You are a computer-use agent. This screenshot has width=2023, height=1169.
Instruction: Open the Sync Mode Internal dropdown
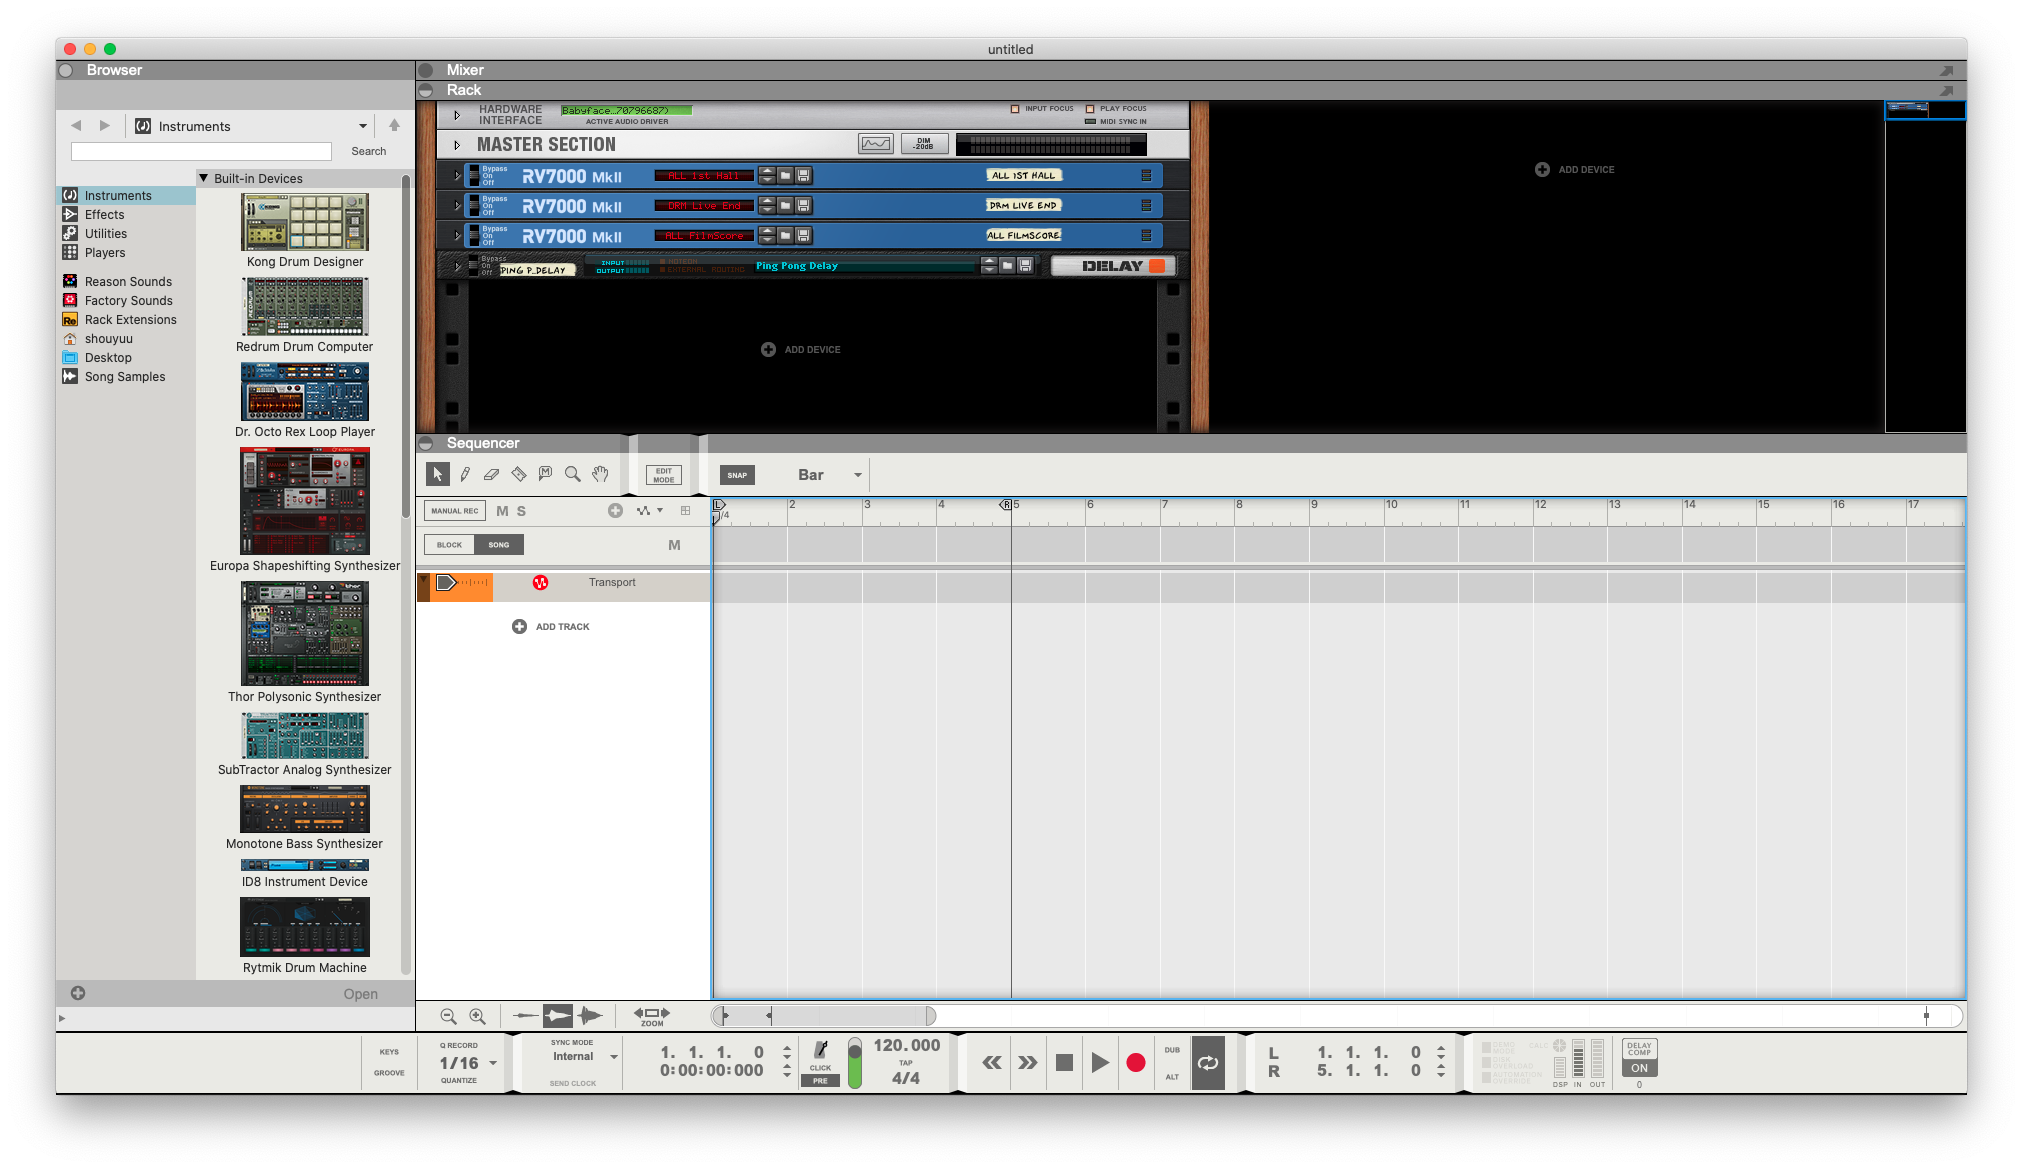pos(613,1057)
